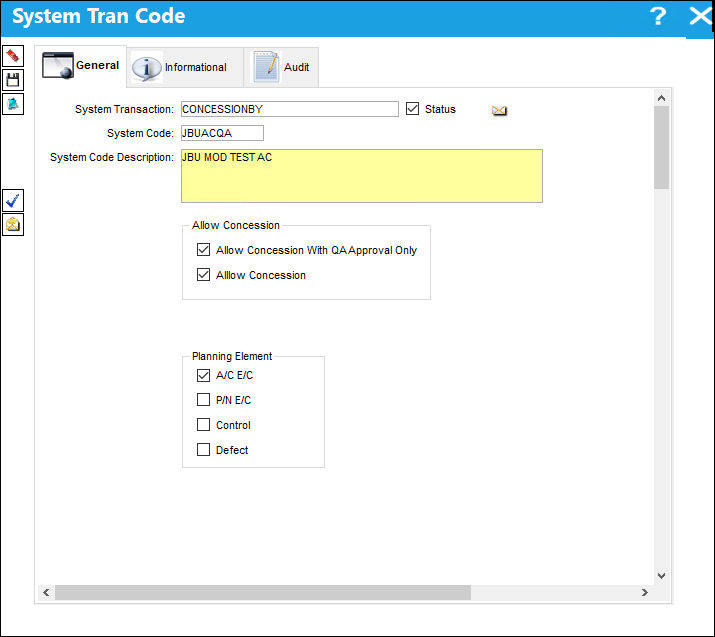Click the envelope icon next to Status

tap(499, 110)
